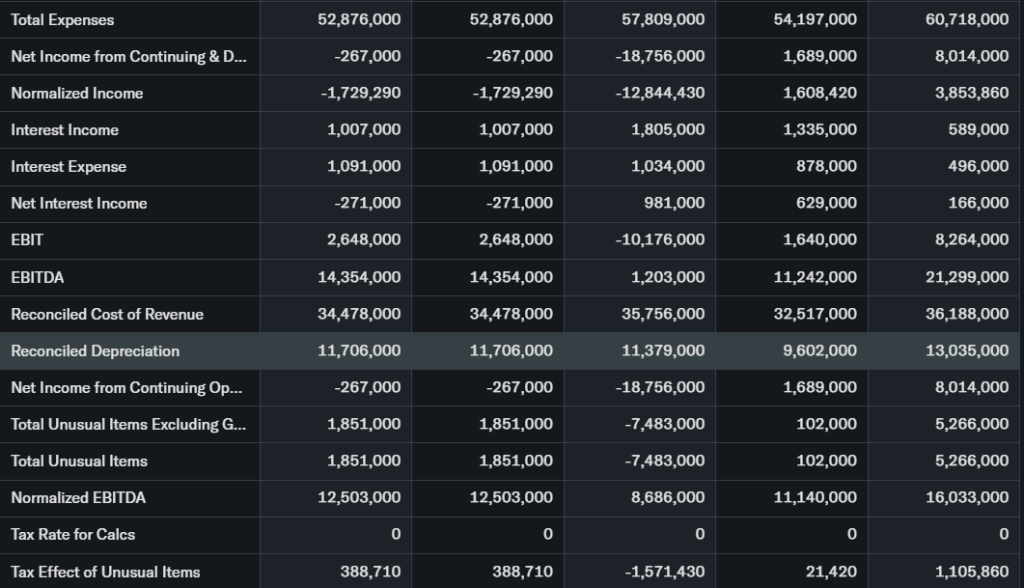
Task: Select the Reconciled Cost of Revenue label
Action: [x=107, y=314]
